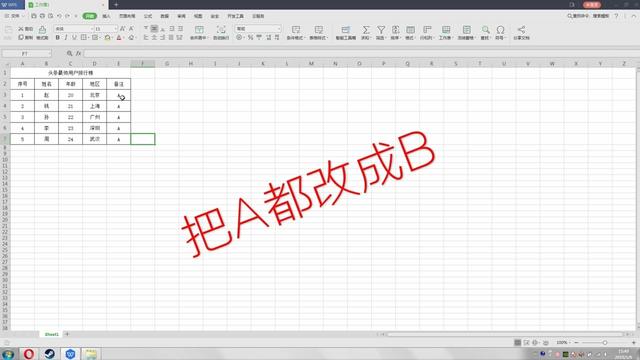Select the Sheet1 worksheet tab

tap(51, 334)
